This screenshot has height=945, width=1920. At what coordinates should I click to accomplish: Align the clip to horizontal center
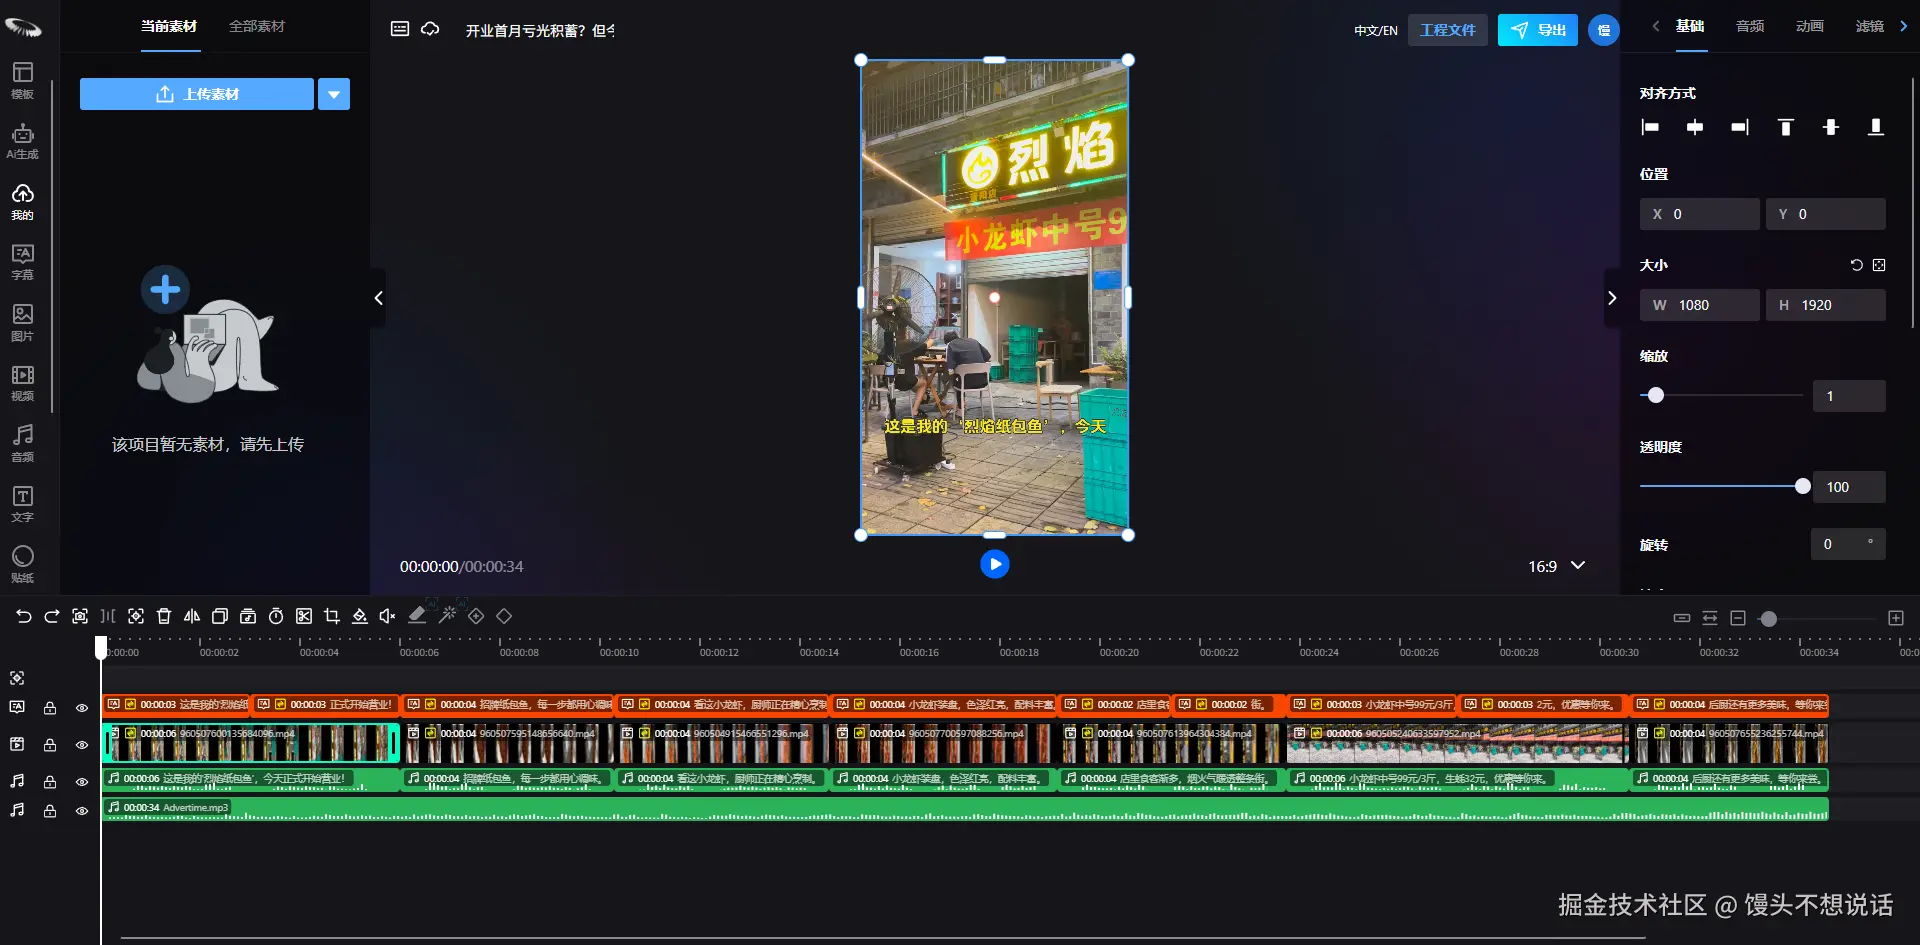(1695, 127)
